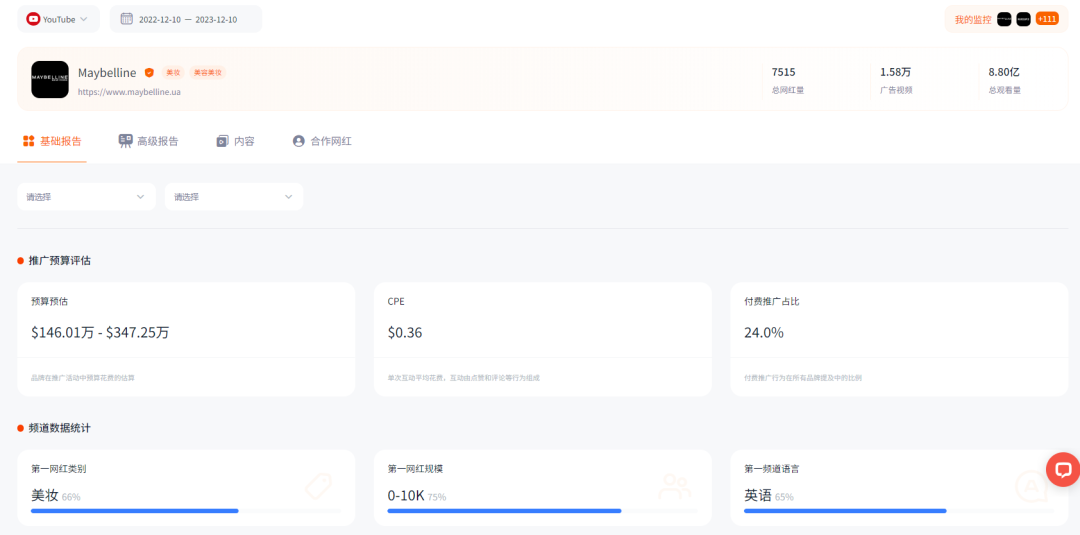The height and width of the screenshot is (535, 1080).
Task: Click the orange verified shield badge
Action: coord(149,72)
